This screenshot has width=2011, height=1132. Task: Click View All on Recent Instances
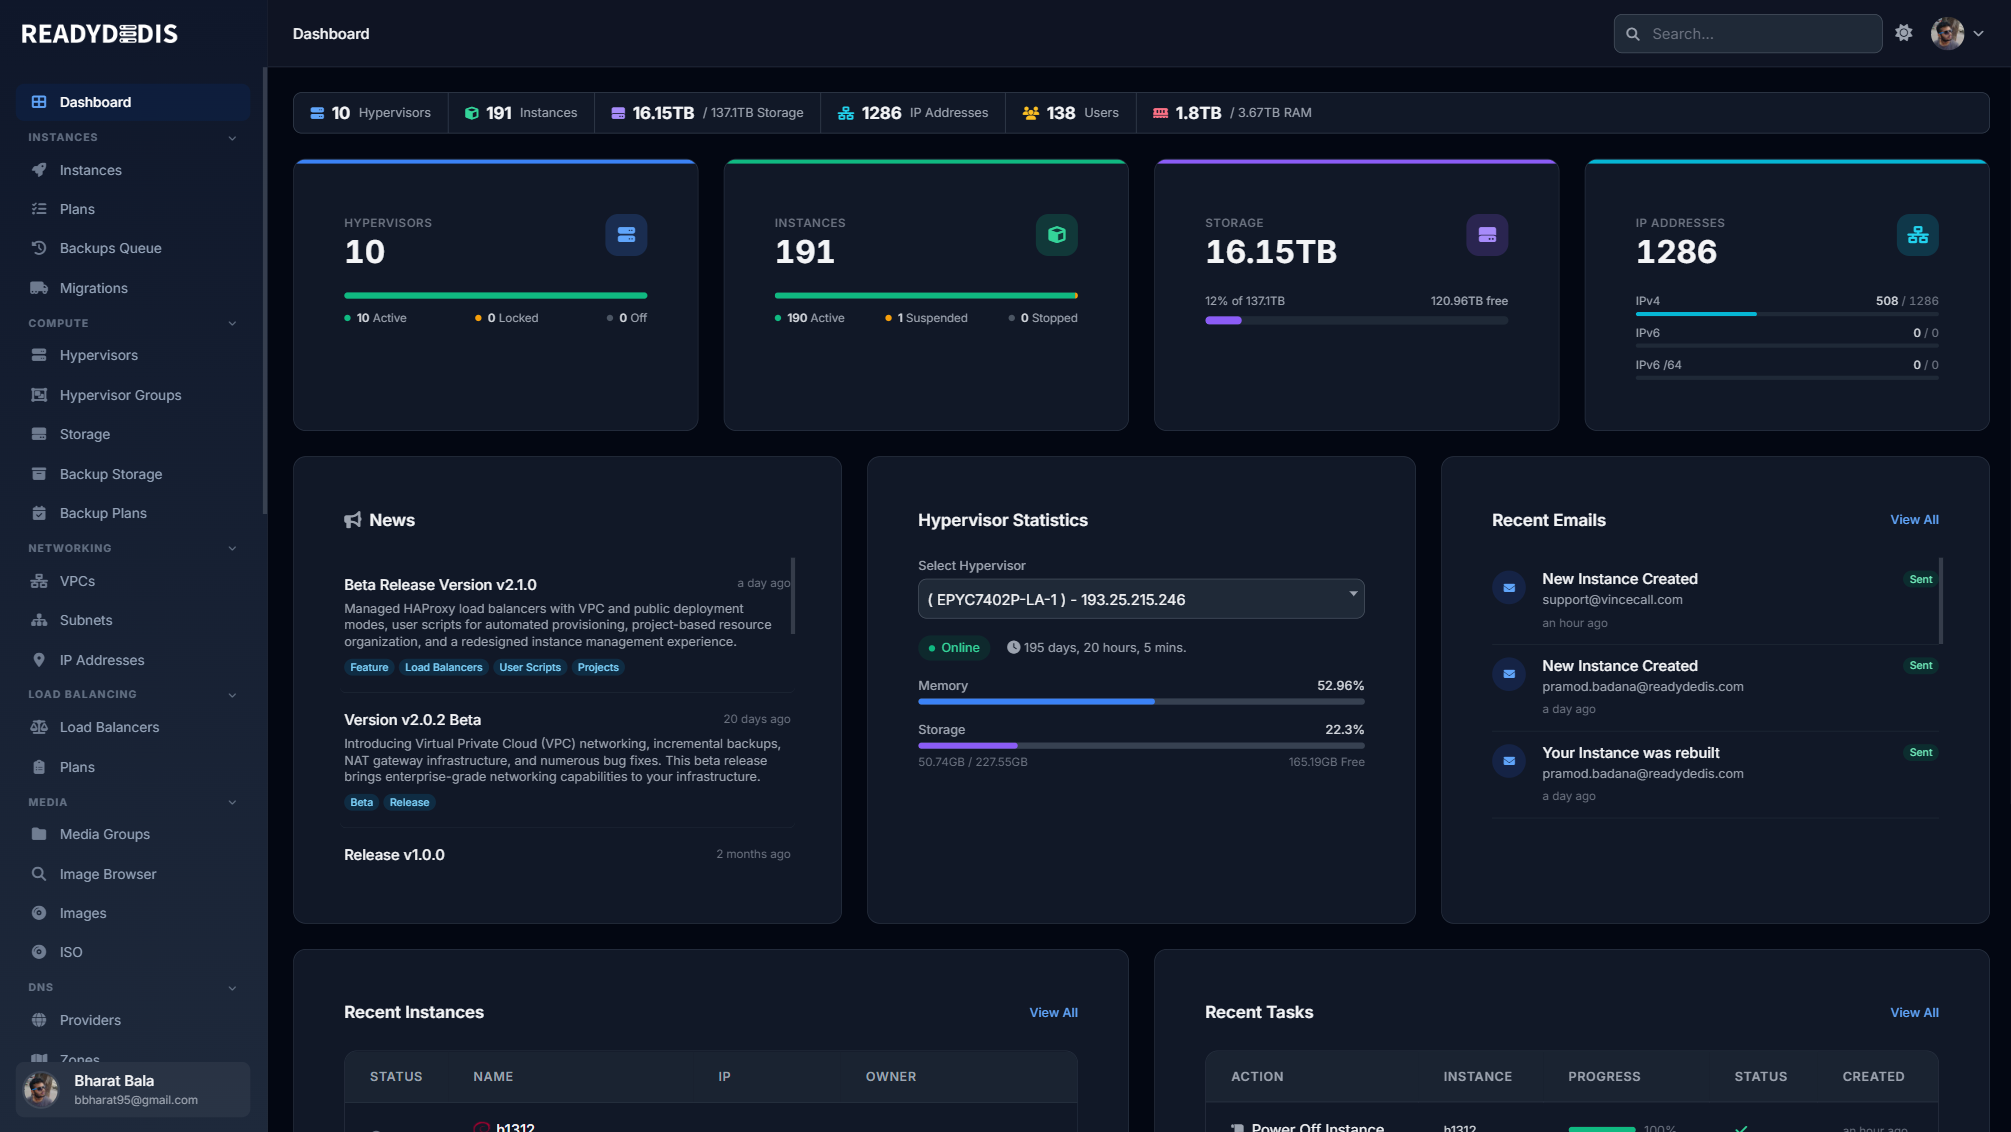(x=1053, y=1012)
